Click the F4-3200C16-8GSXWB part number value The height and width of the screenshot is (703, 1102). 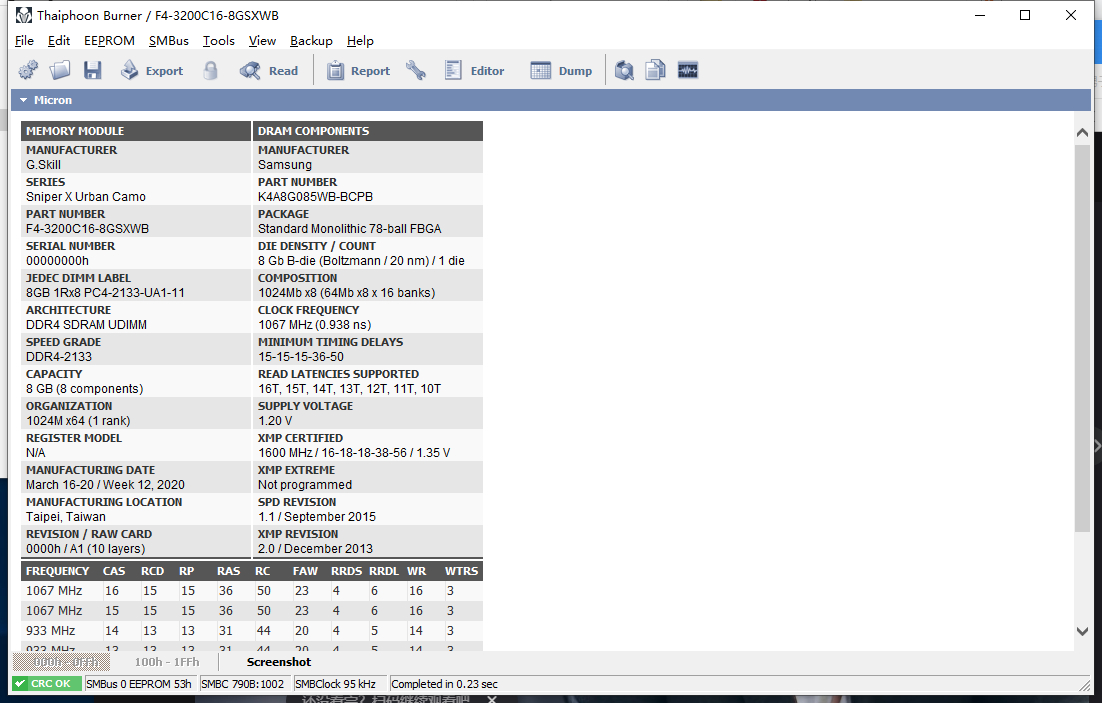coord(88,228)
